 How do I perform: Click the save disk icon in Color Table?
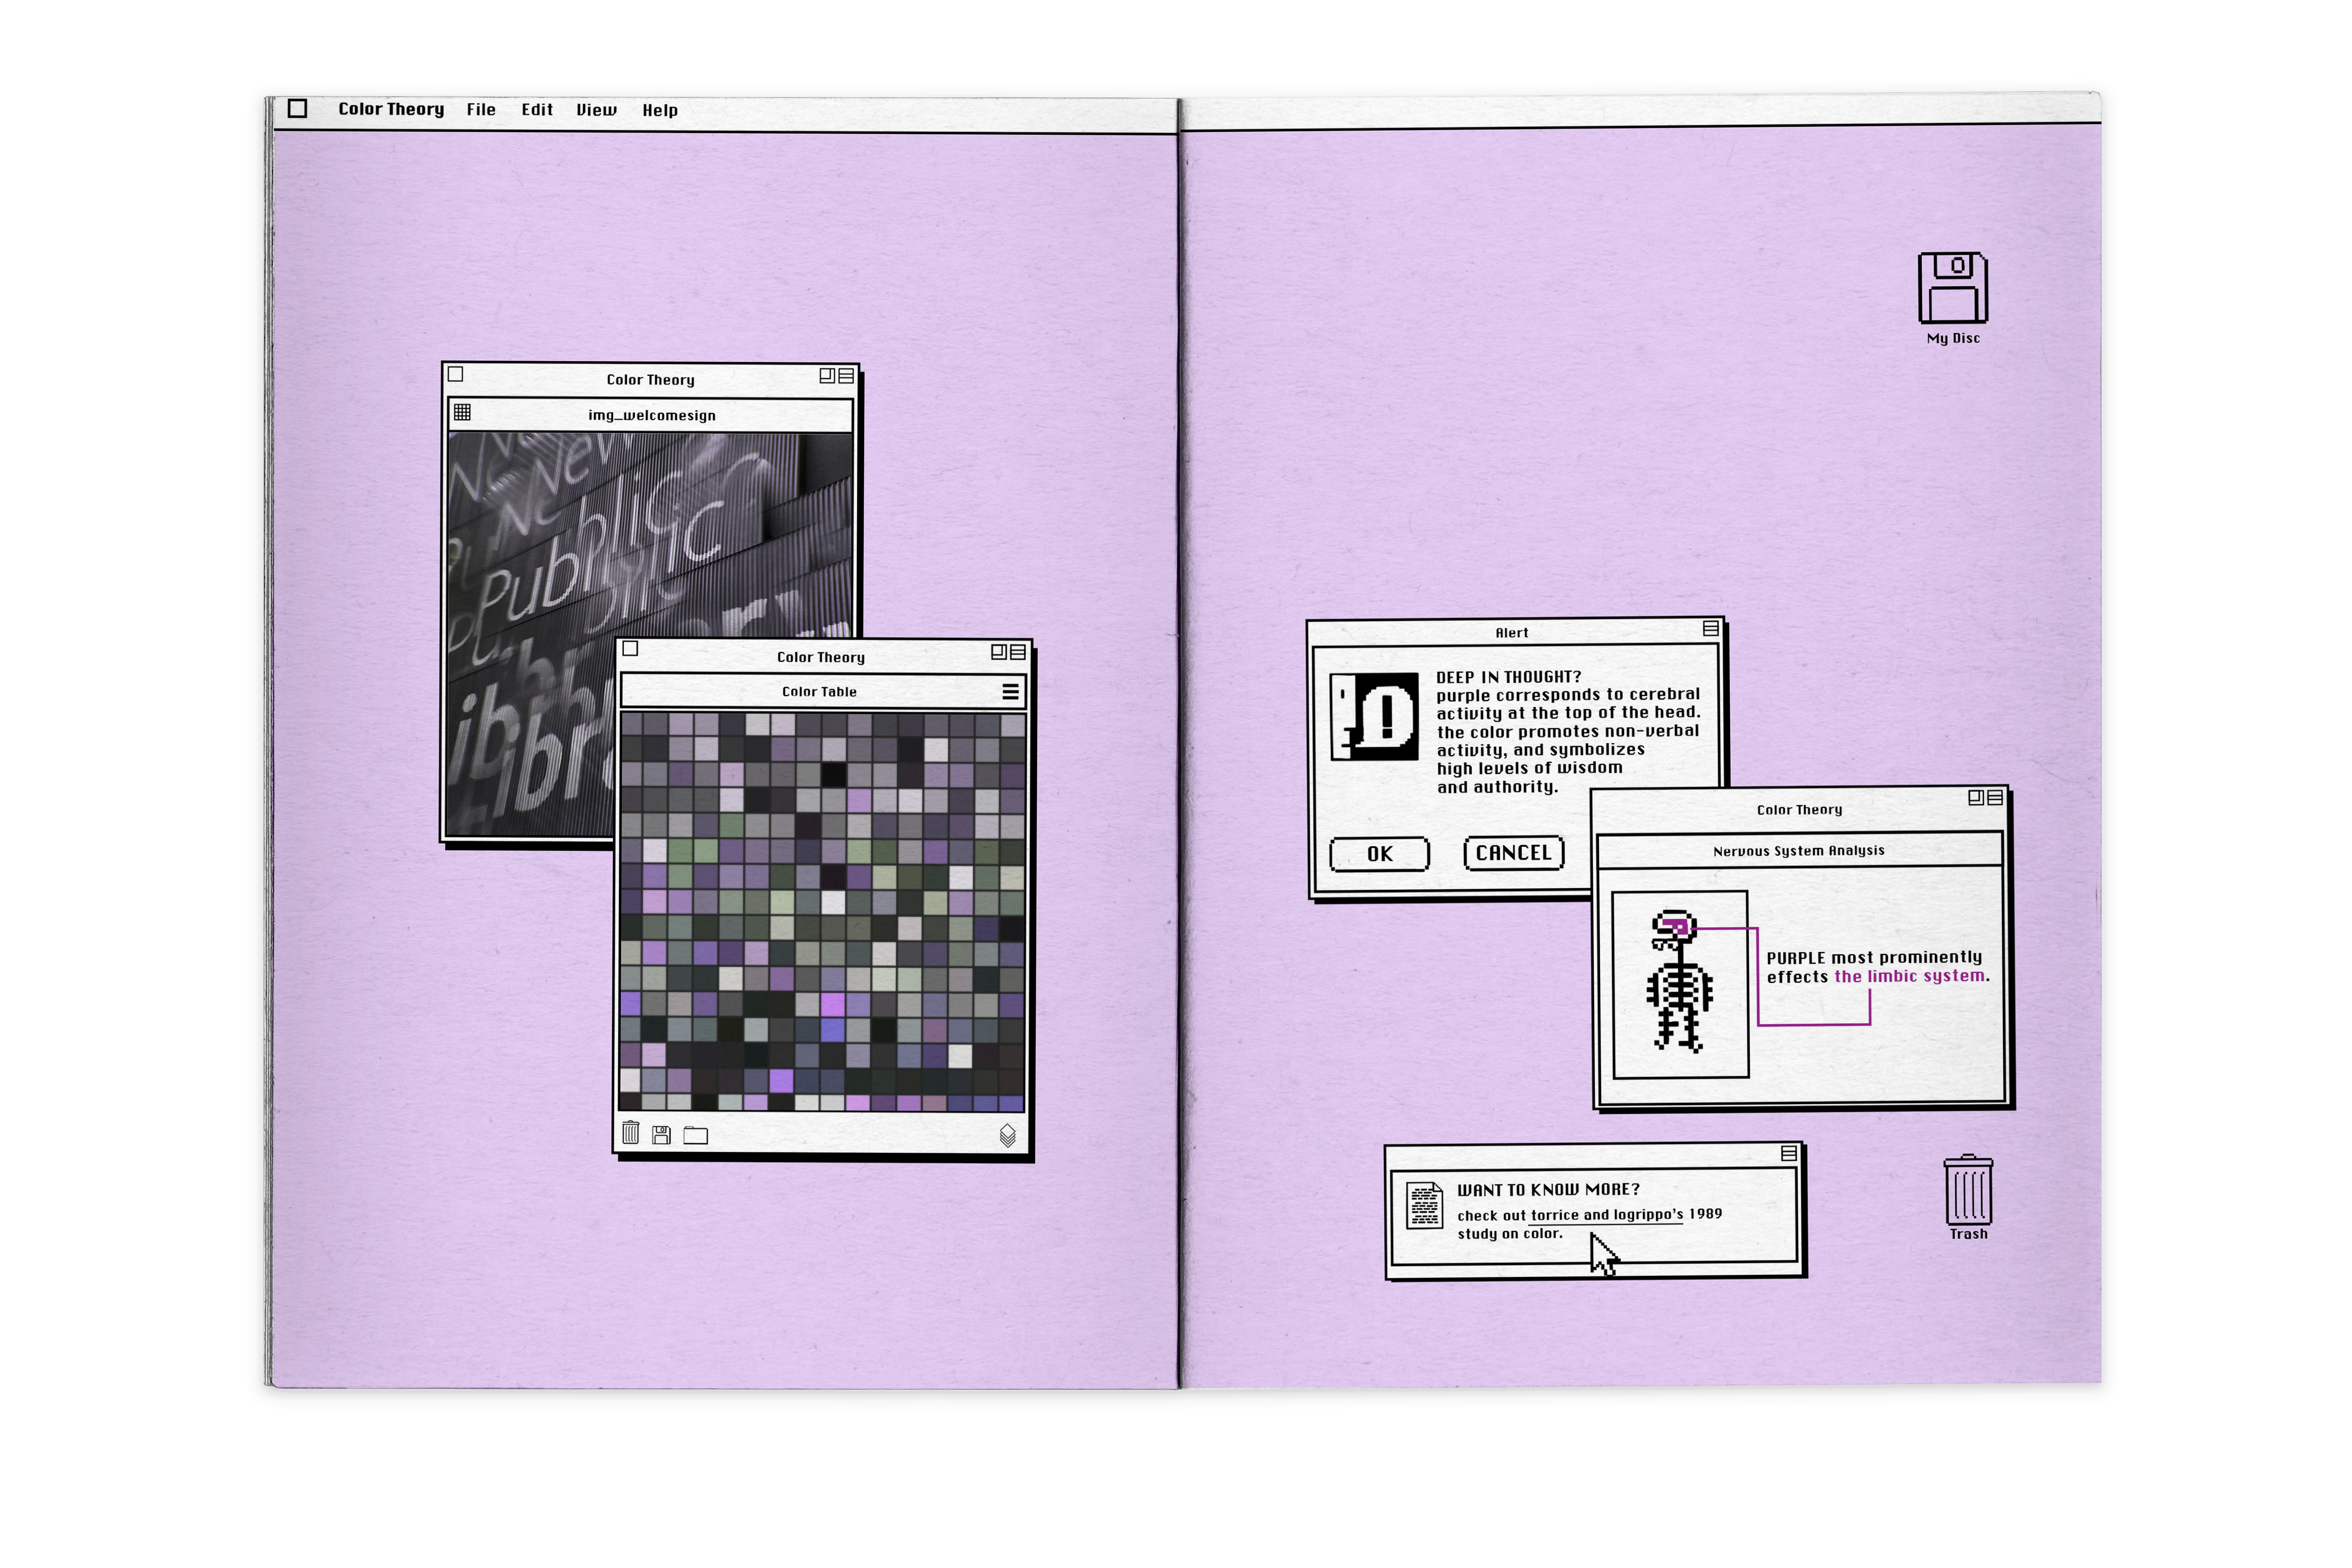pos(661,1134)
